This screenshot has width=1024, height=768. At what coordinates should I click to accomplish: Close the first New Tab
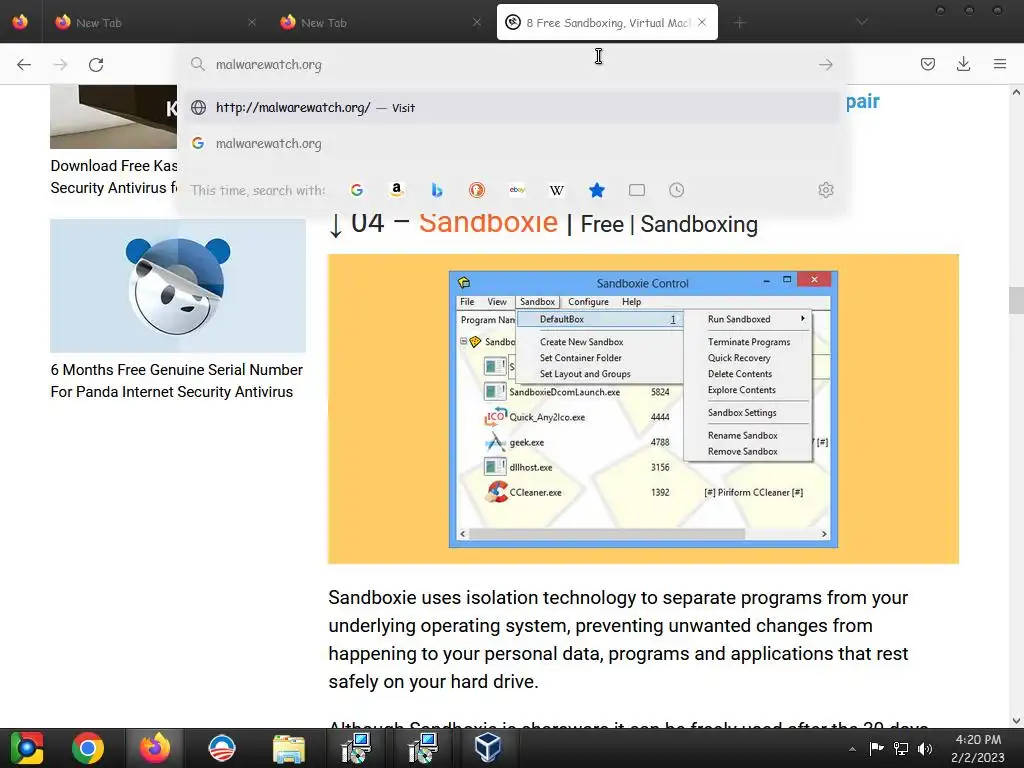252,22
